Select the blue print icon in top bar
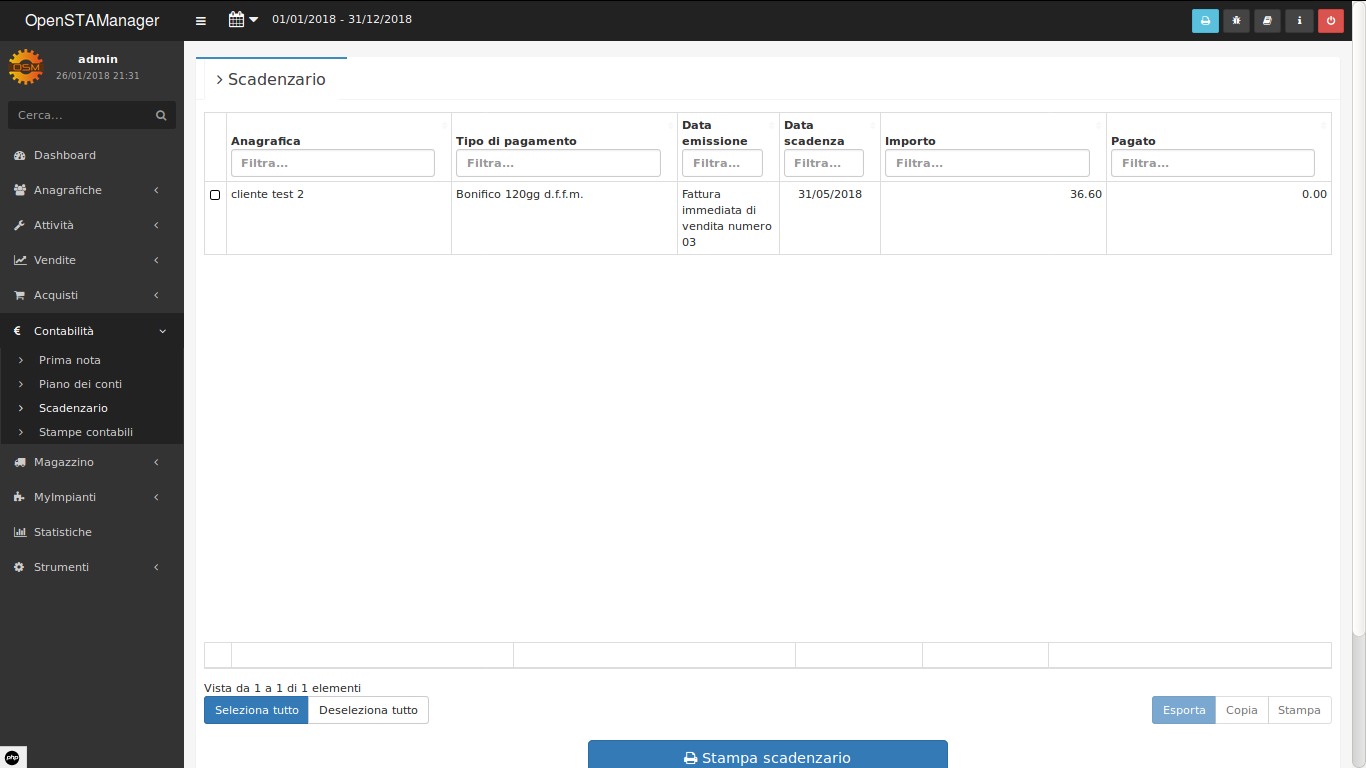1366x768 pixels. (1205, 20)
